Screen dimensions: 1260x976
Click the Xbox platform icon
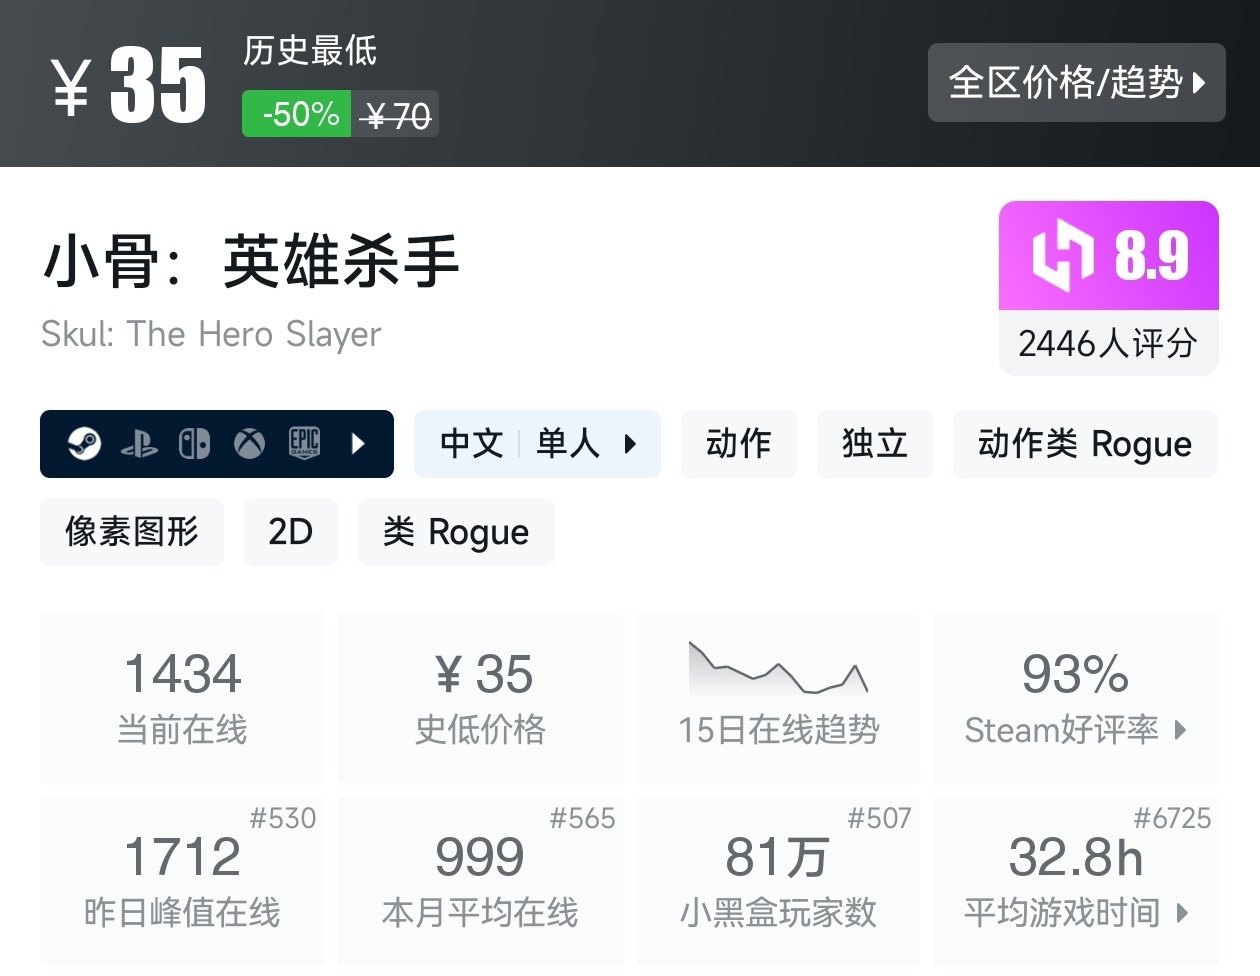tap(249, 443)
